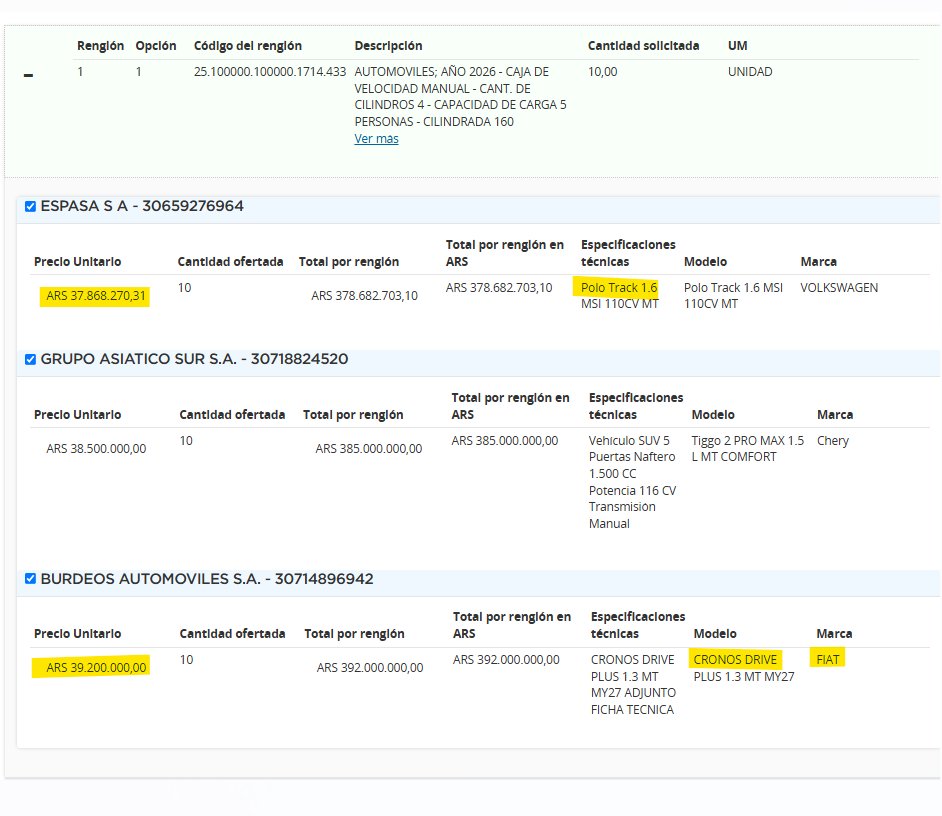The height and width of the screenshot is (816, 942).
Task: Click the requested quantity 10,00
Action: click(x=602, y=72)
